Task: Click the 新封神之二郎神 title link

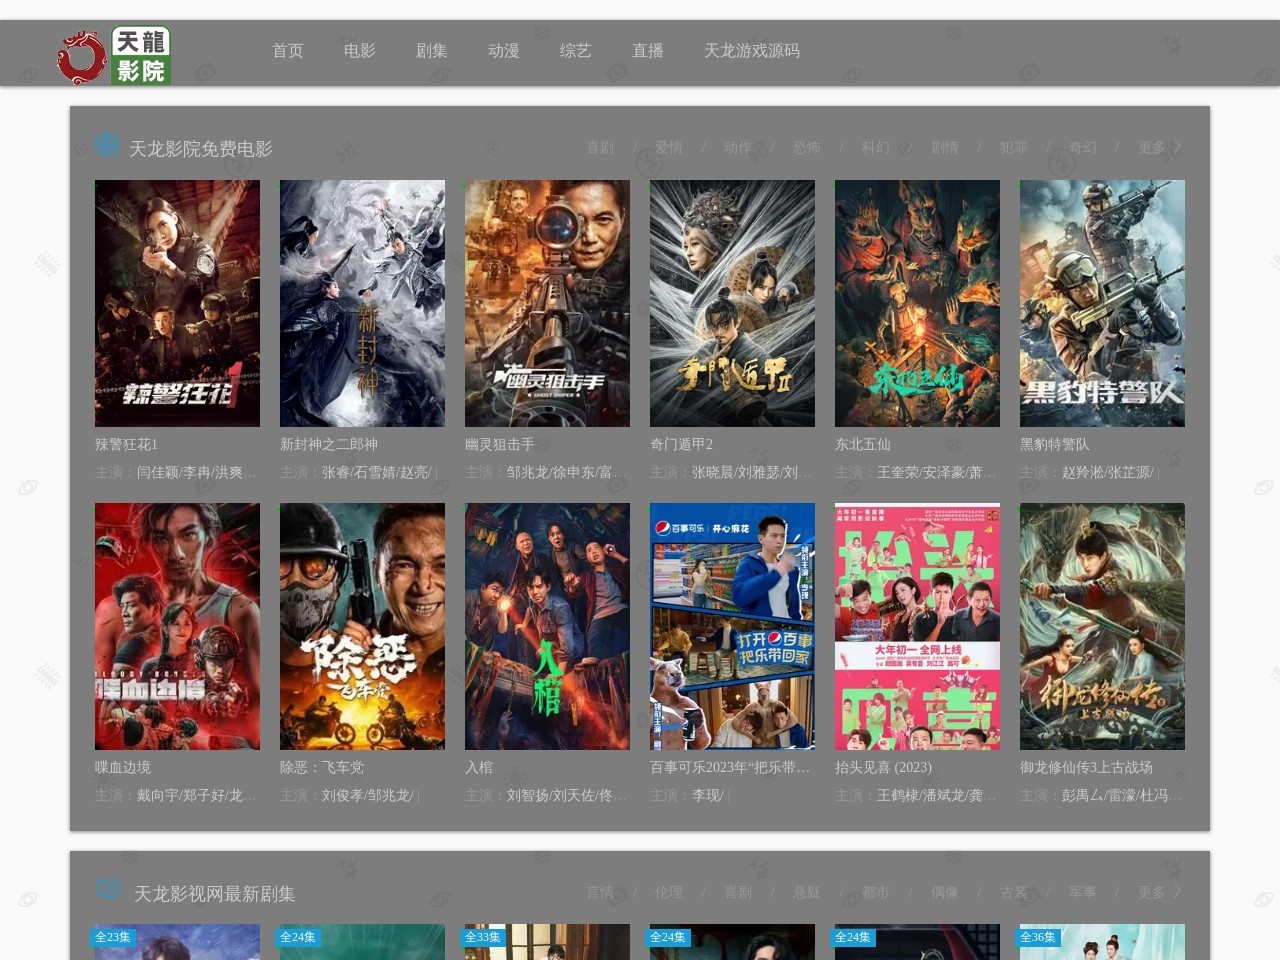Action: tap(329, 444)
